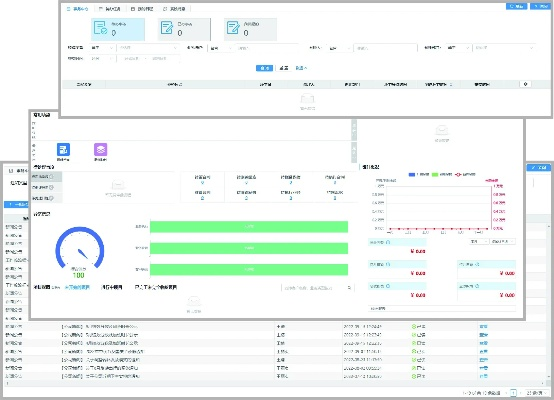This screenshot has height=400, width=554.
Task: Toggle green series in chart legend
Action: [442, 174]
